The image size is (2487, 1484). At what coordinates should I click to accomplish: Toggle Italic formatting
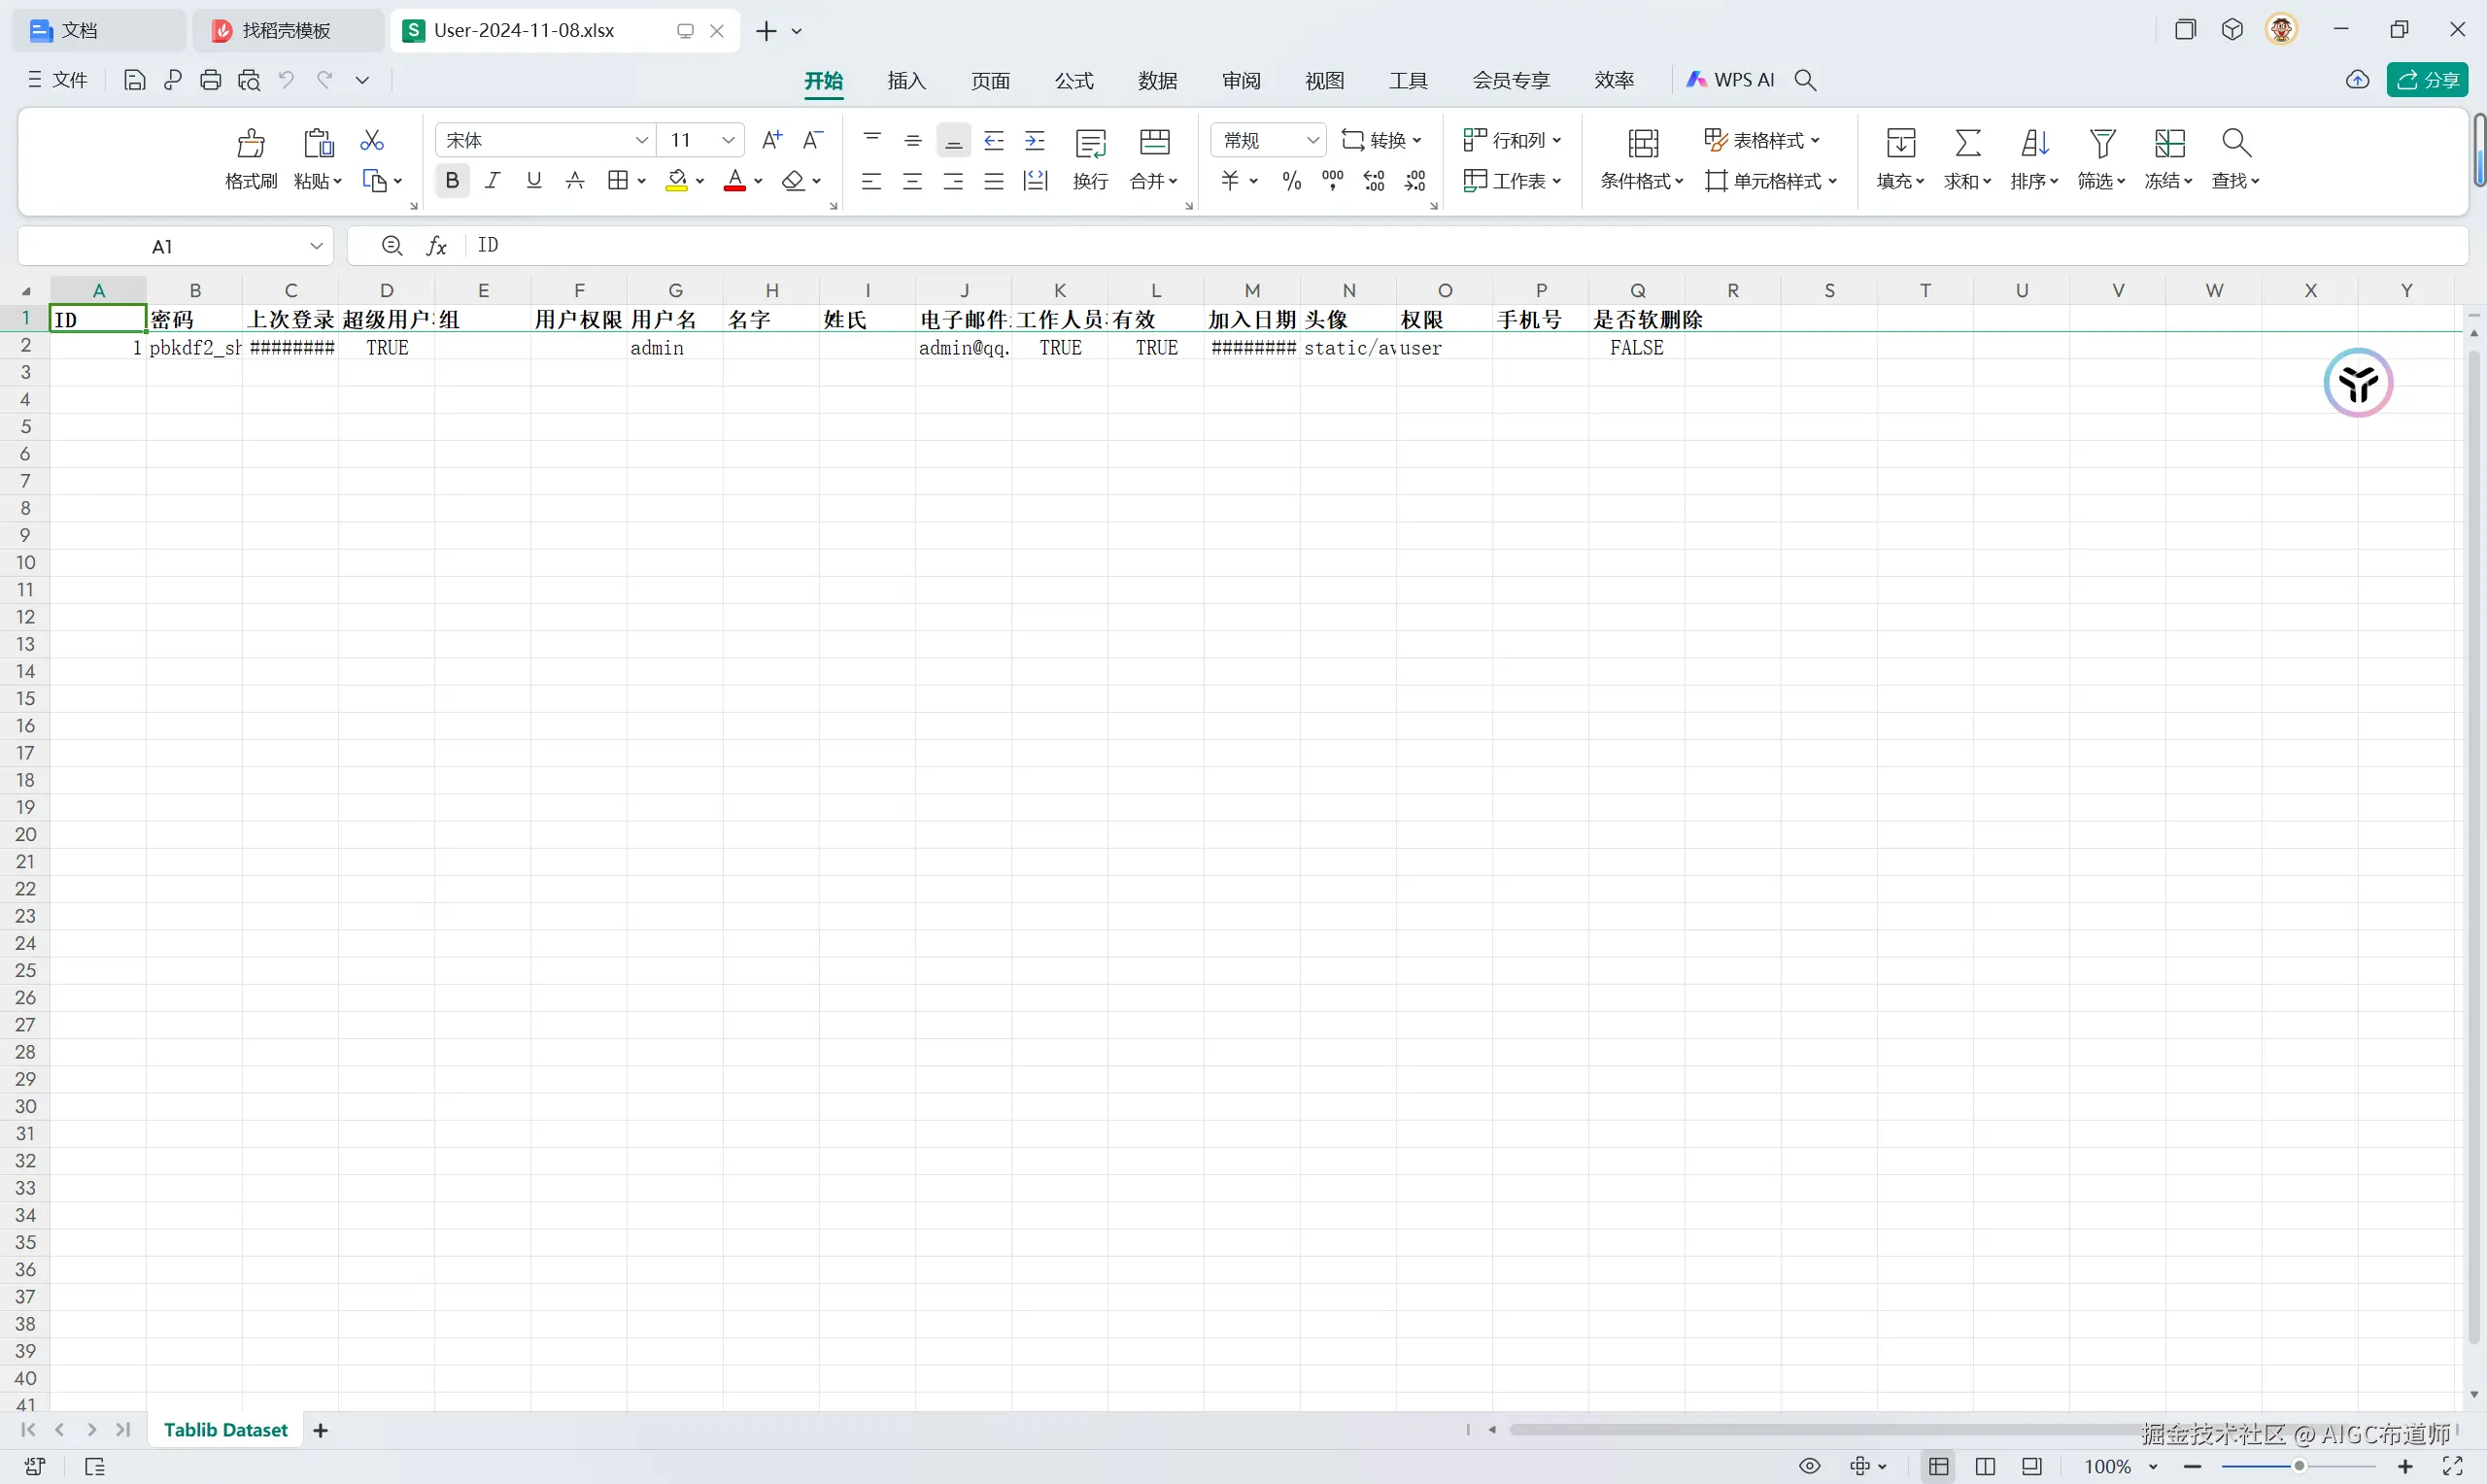(492, 180)
